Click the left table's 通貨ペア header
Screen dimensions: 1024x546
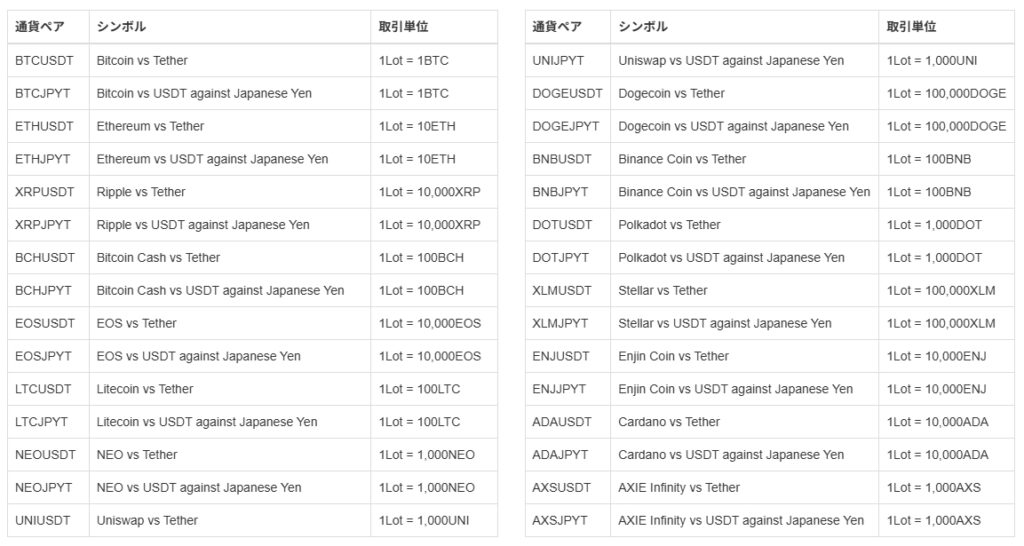40,27
